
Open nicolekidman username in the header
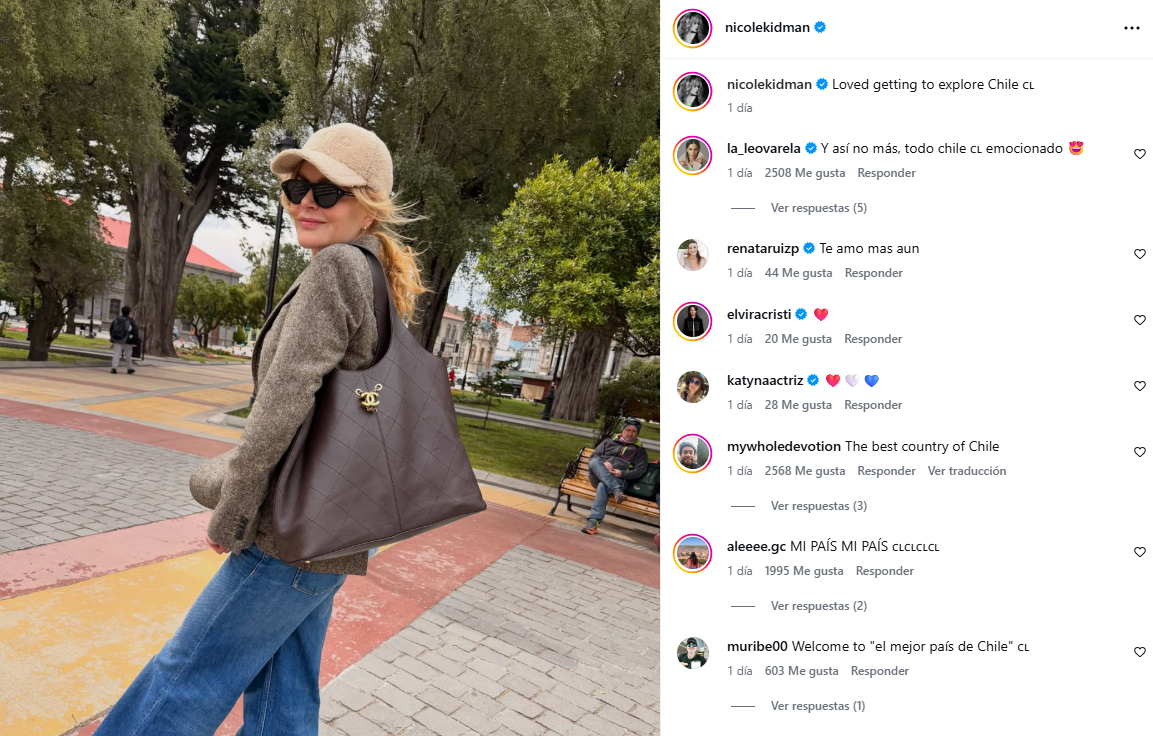click(x=767, y=27)
